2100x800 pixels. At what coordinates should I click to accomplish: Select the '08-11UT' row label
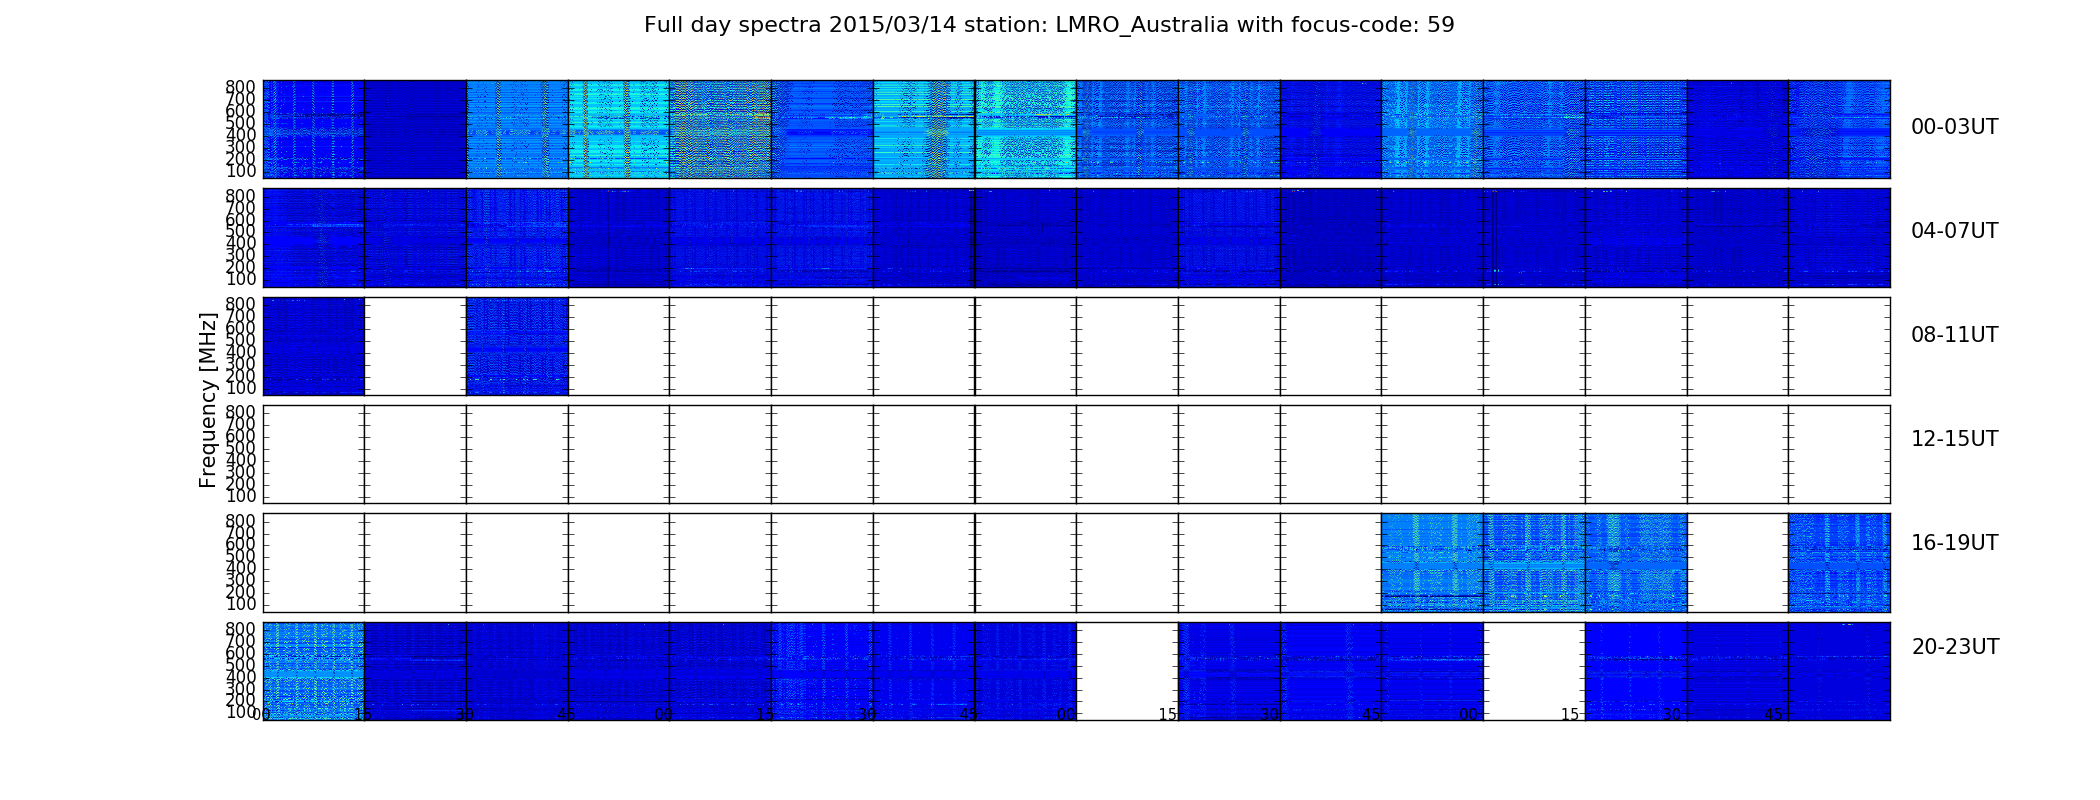click(x=1954, y=335)
